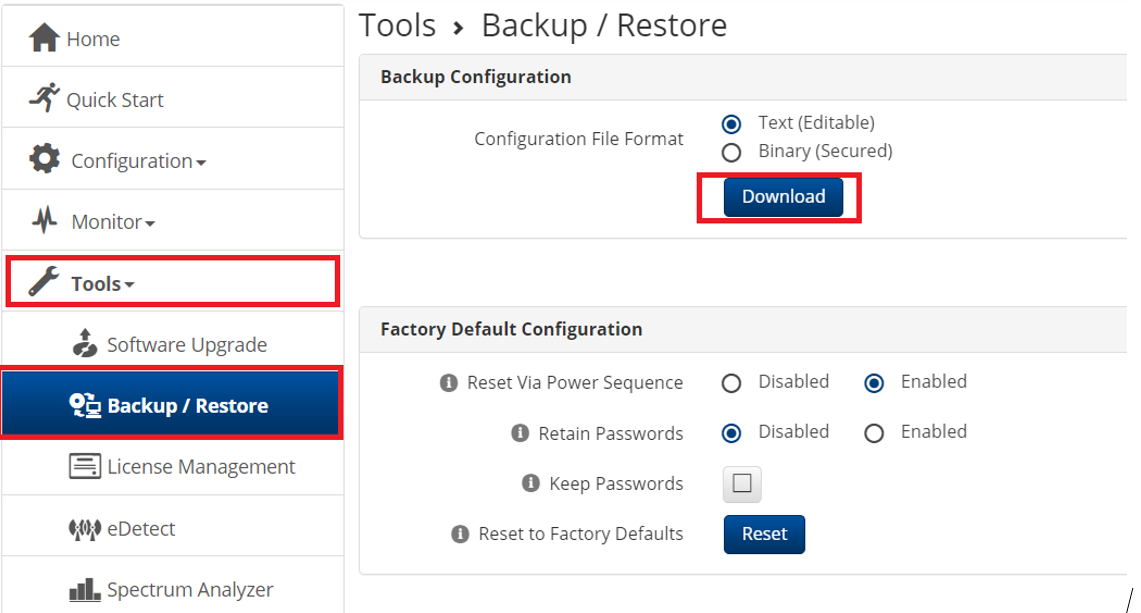Click info icon beside Reset Via Power Sequence
The height and width of the screenshot is (613, 1141).
448,383
